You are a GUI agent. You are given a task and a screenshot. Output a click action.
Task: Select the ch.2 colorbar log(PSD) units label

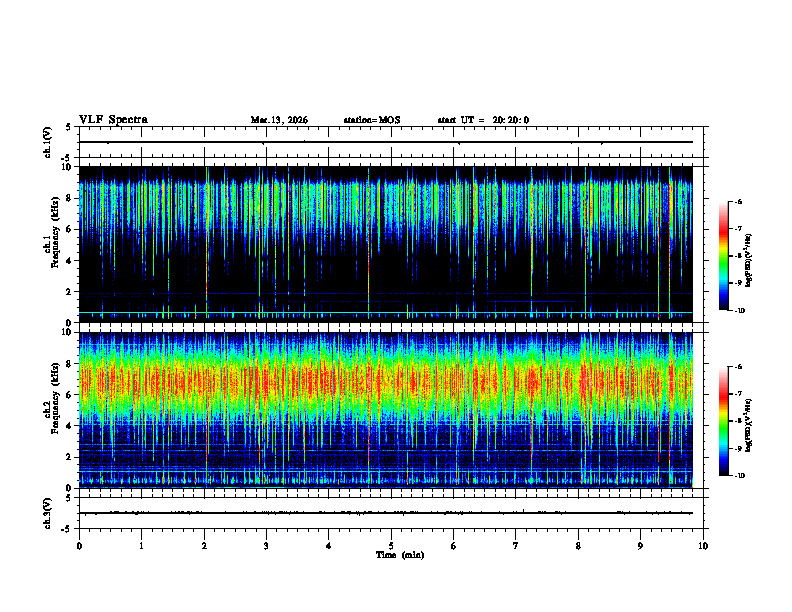[x=749, y=425]
